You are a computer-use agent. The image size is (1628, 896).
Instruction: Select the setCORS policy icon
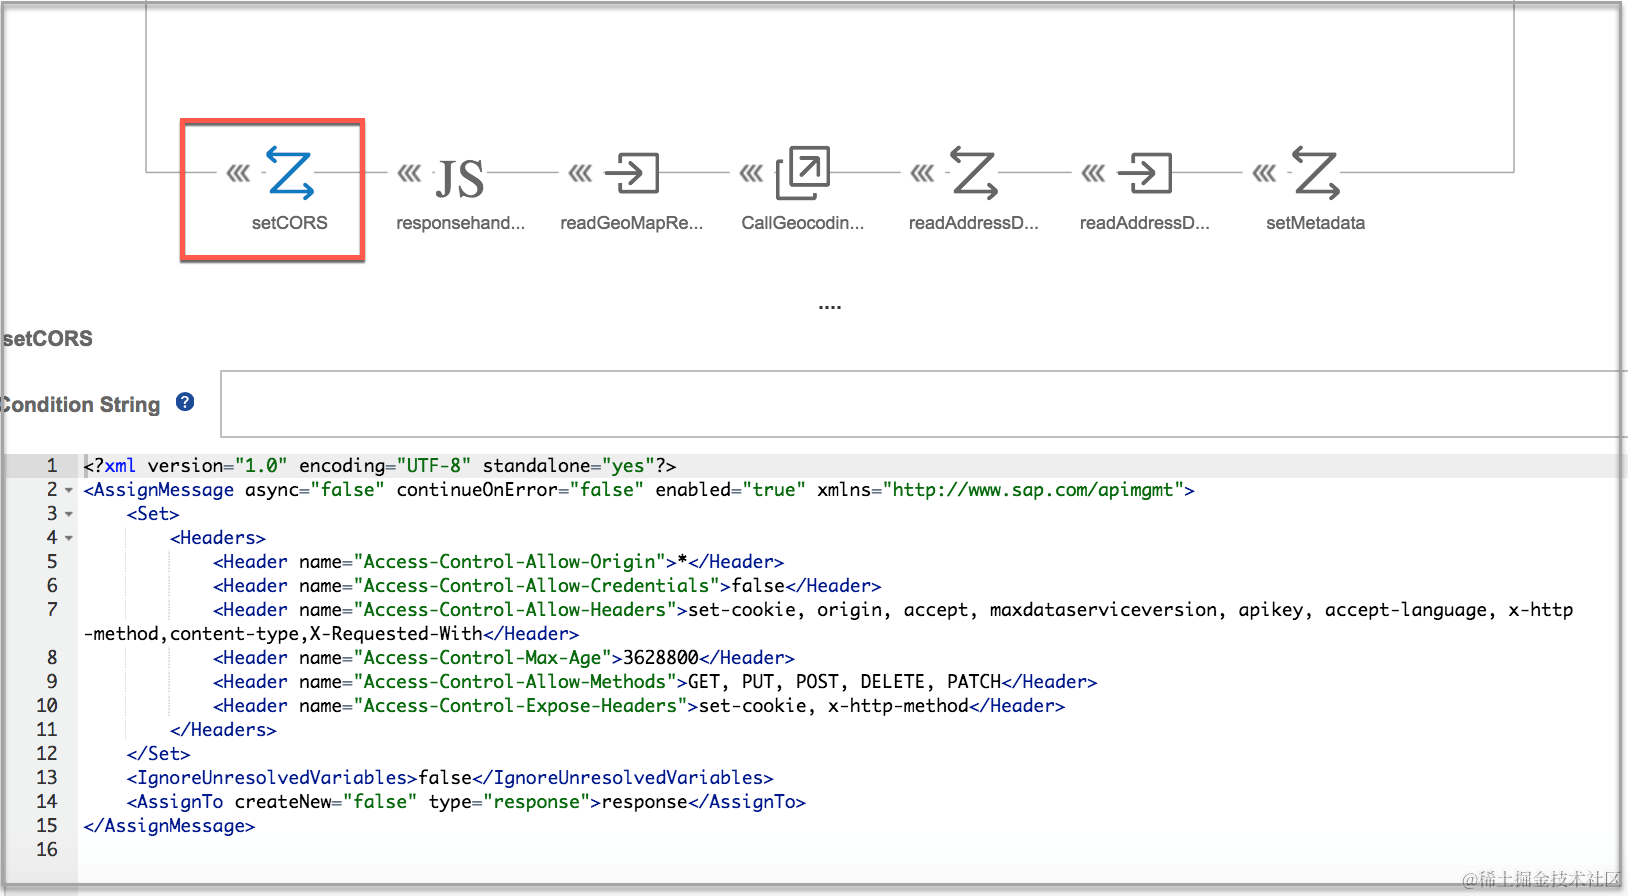coord(290,173)
